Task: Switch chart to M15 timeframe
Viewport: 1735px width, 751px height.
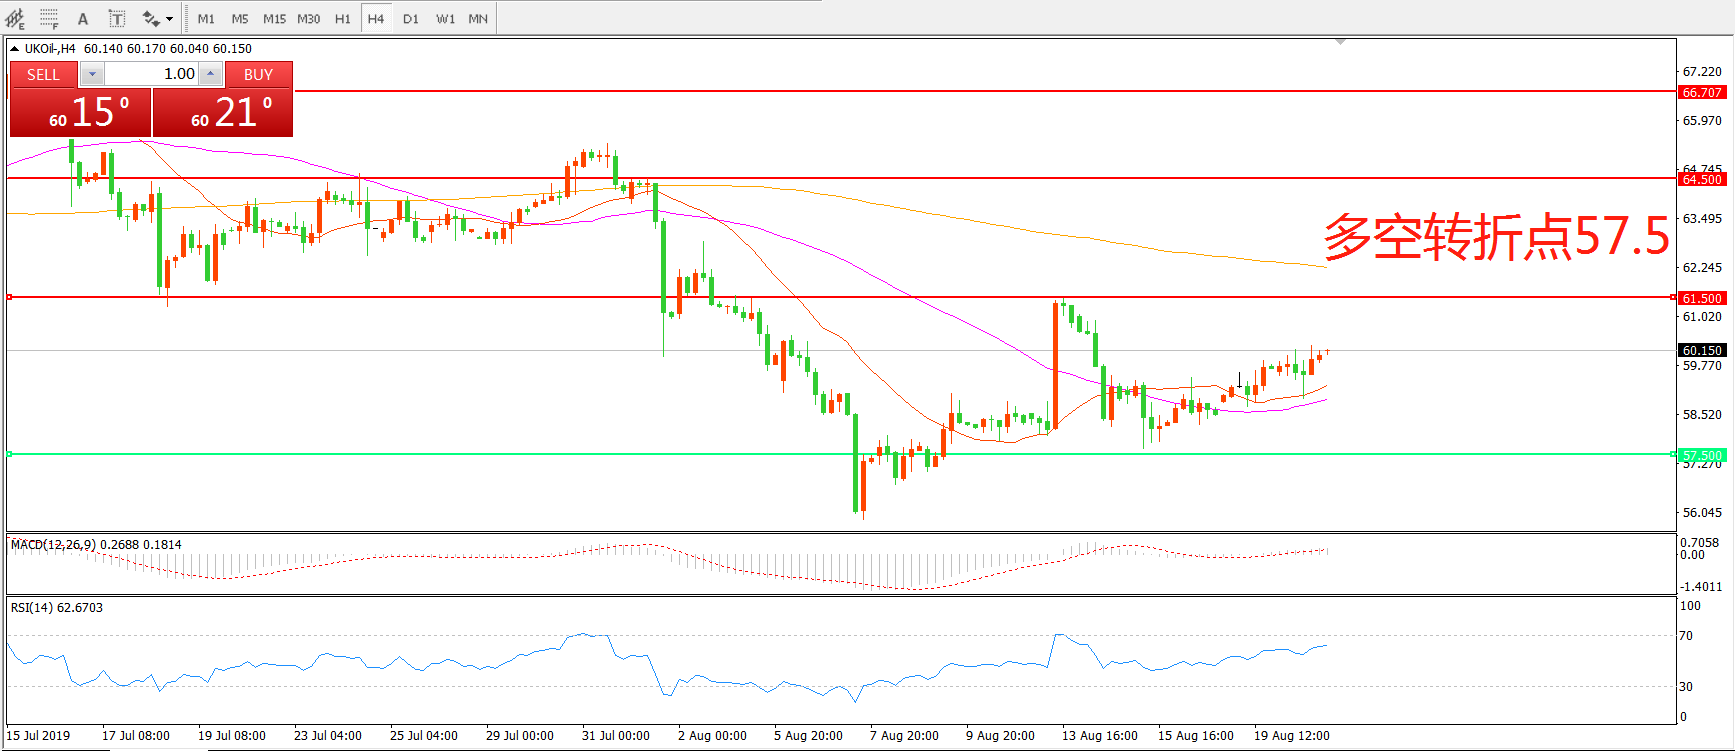Action: 274,18
